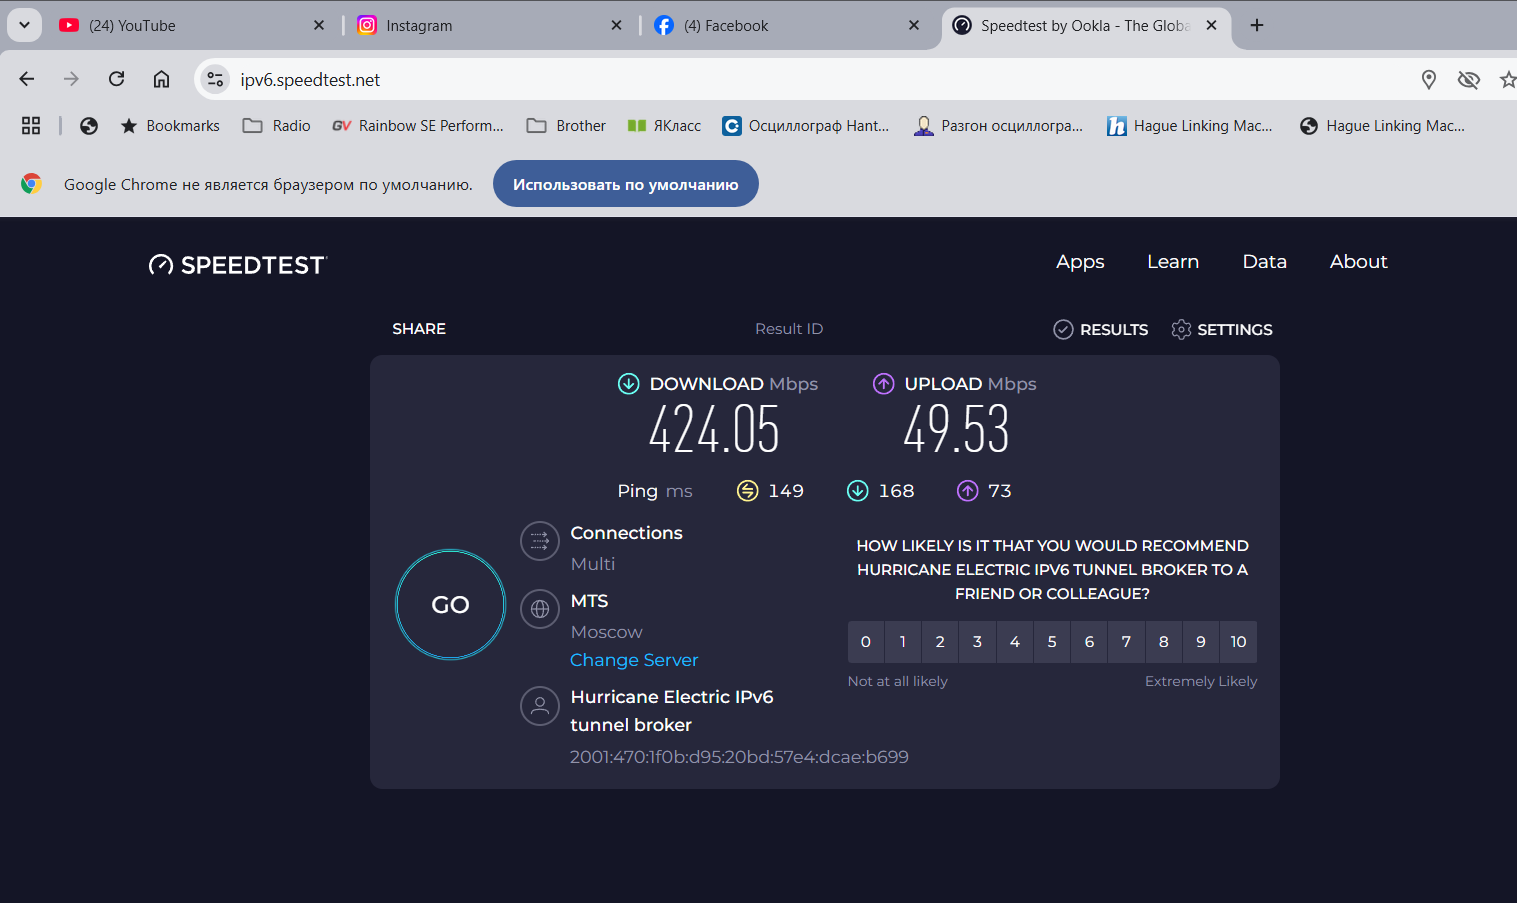Click the upload ping icon beside 73
1517x903 pixels.
coord(967,491)
